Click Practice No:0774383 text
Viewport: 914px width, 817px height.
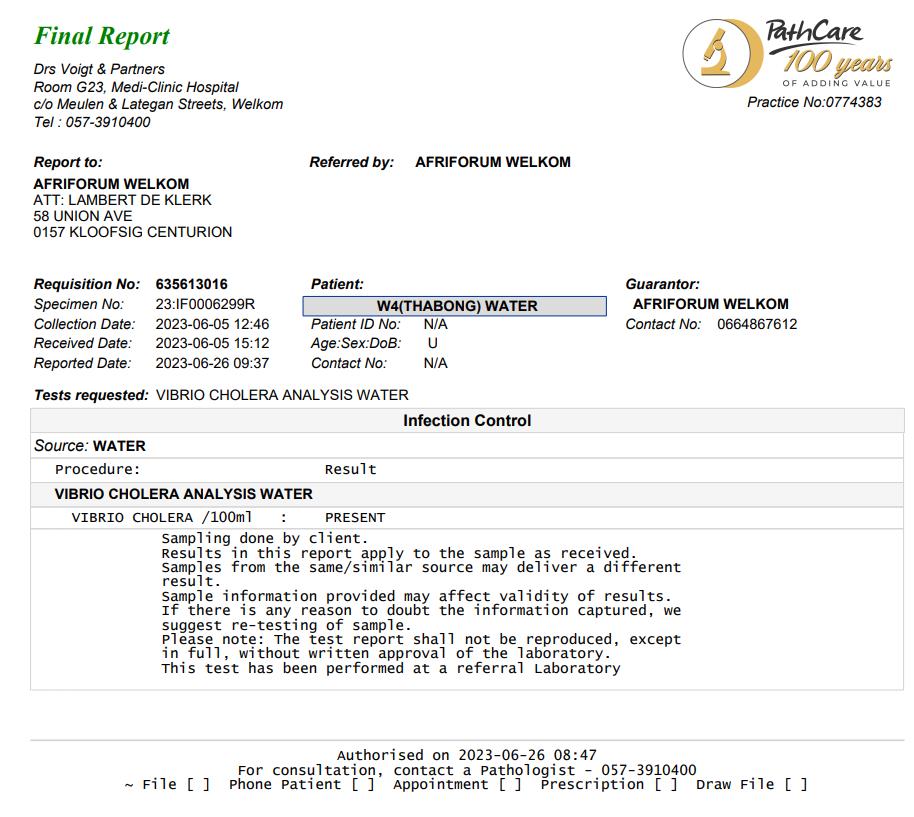814,103
